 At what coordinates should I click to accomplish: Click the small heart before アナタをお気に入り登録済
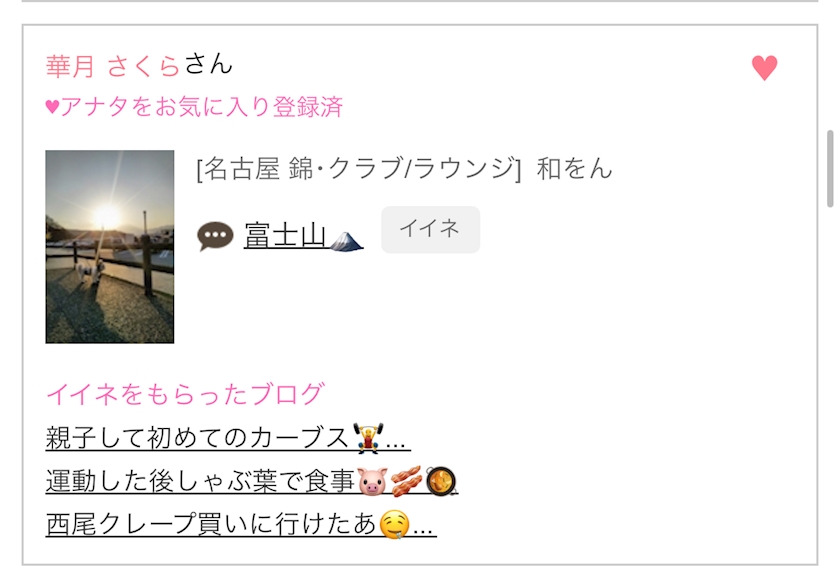(x=52, y=107)
